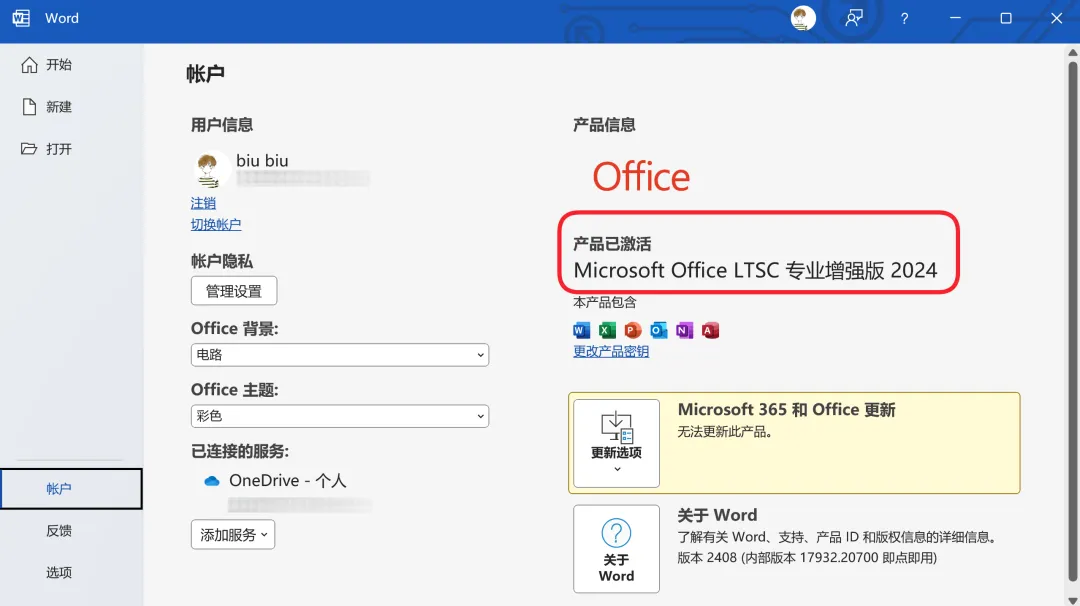Click the biu biu user profile picture
1080x606 pixels.
coord(209,169)
